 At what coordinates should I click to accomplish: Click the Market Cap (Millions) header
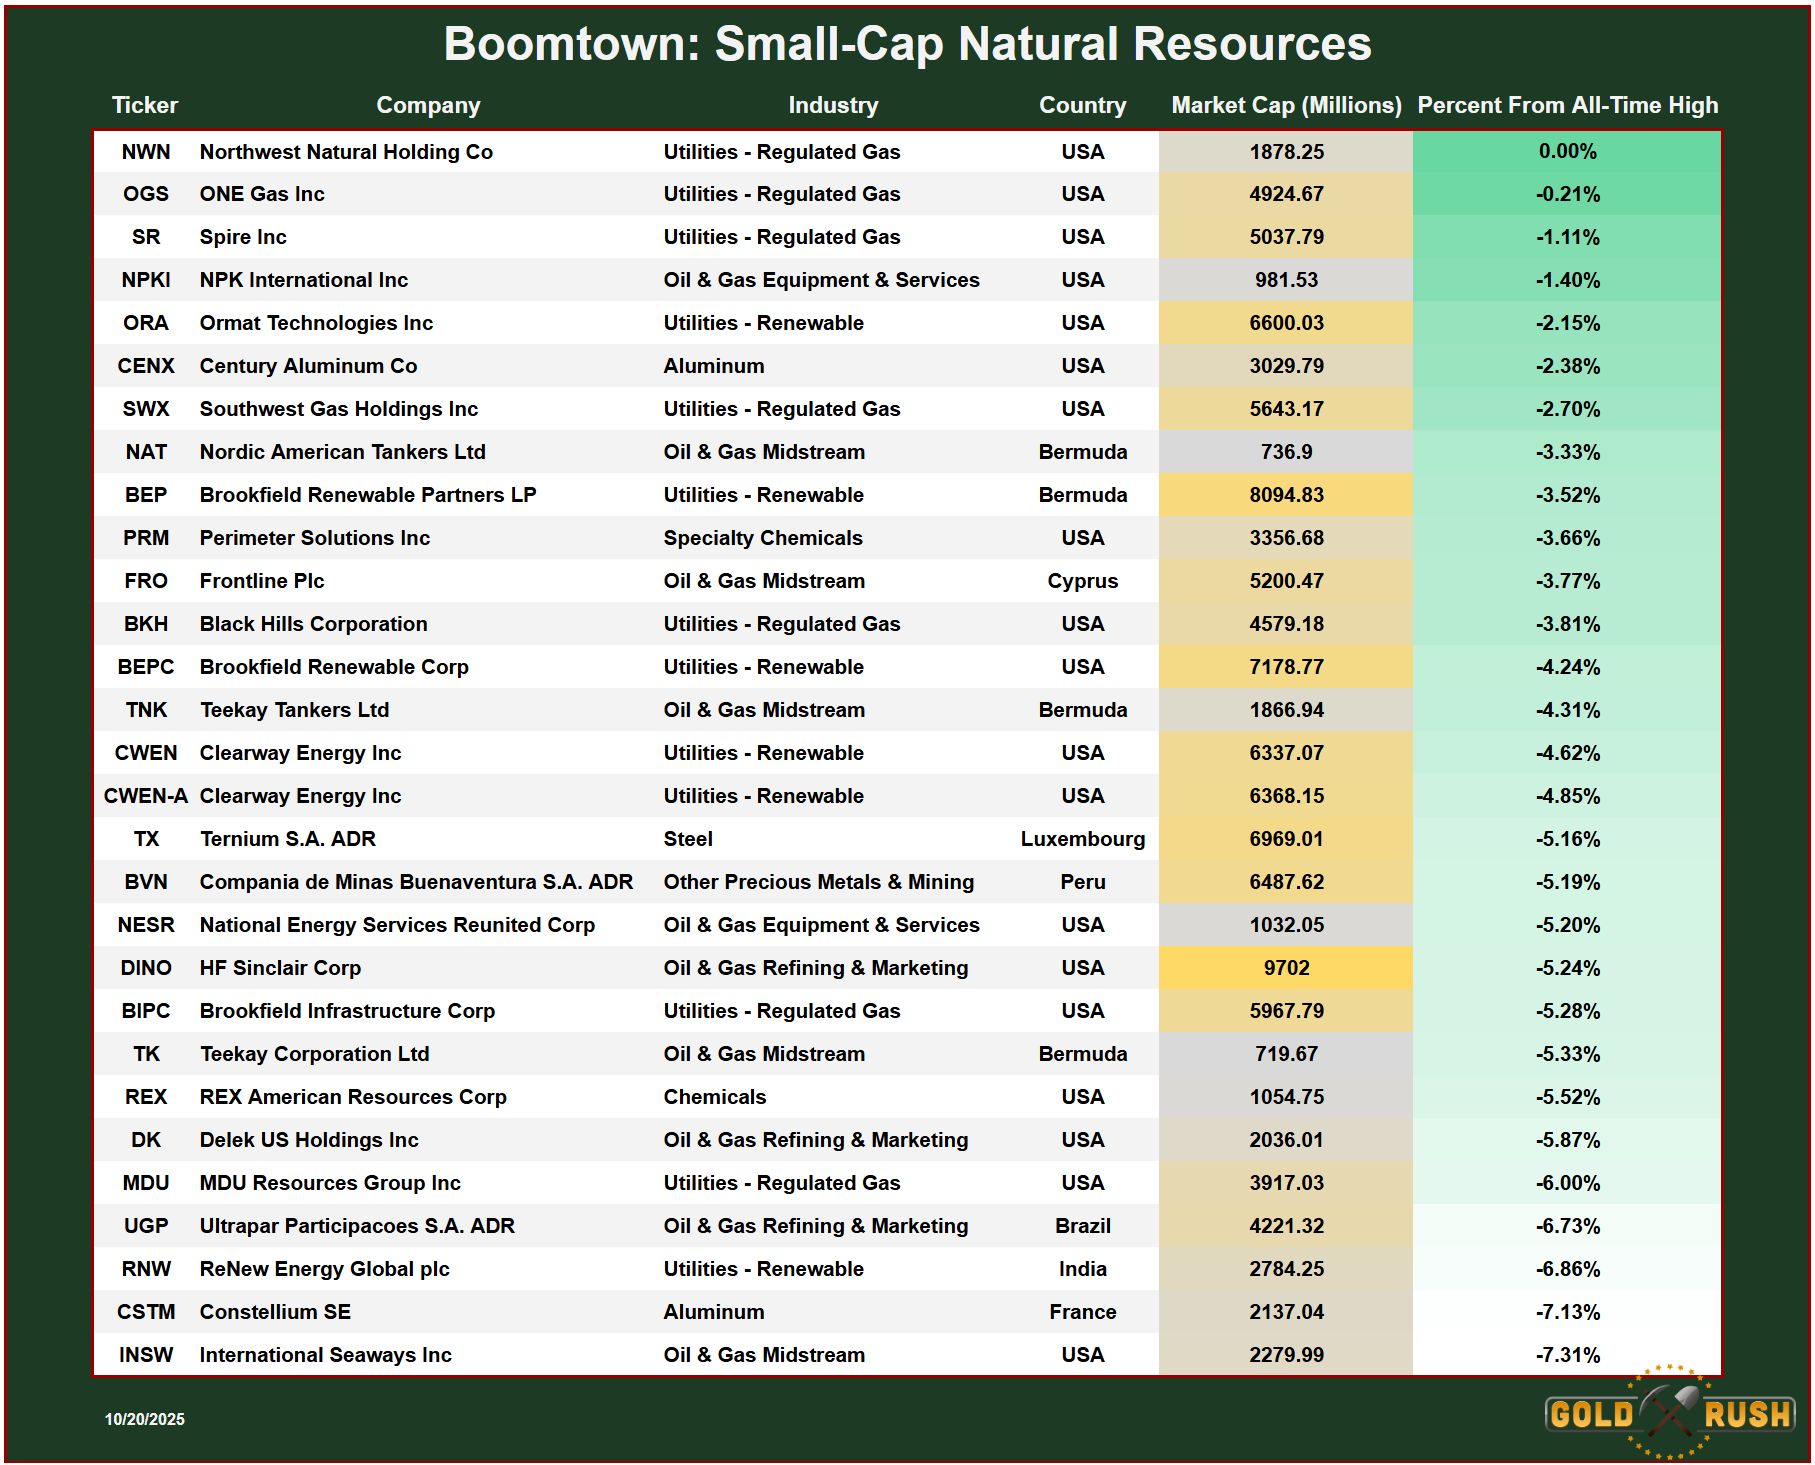[1286, 105]
